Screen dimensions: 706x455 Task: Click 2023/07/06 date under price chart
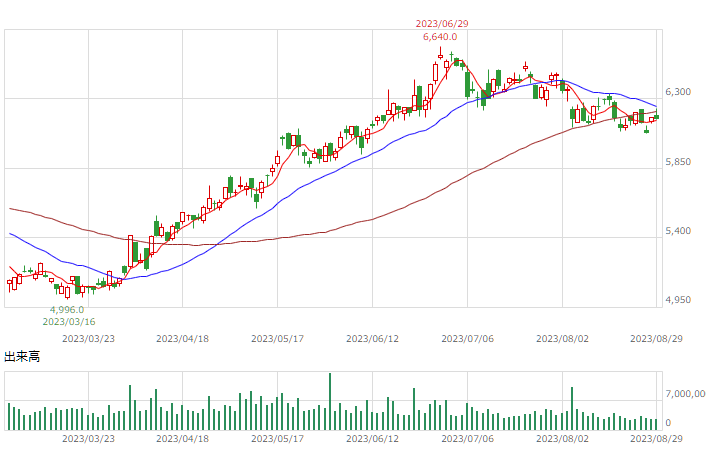(467, 338)
